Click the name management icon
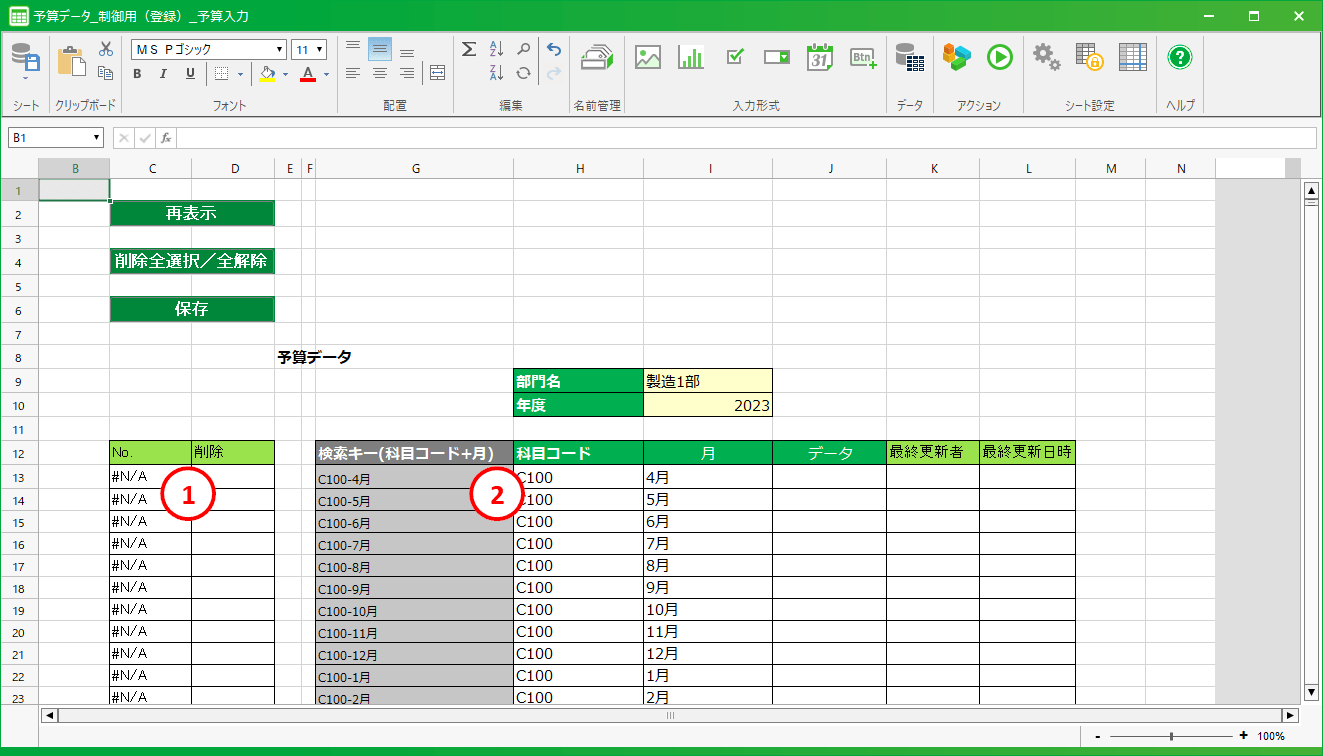This screenshot has height=756, width=1323. coord(597,58)
